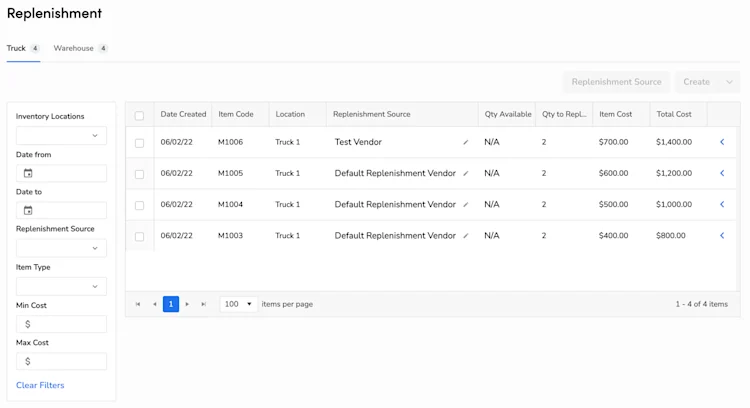Image resolution: width=750 pixels, height=408 pixels.
Task: Edit replenishment source pencil in M1004 row
Action: (465, 204)
